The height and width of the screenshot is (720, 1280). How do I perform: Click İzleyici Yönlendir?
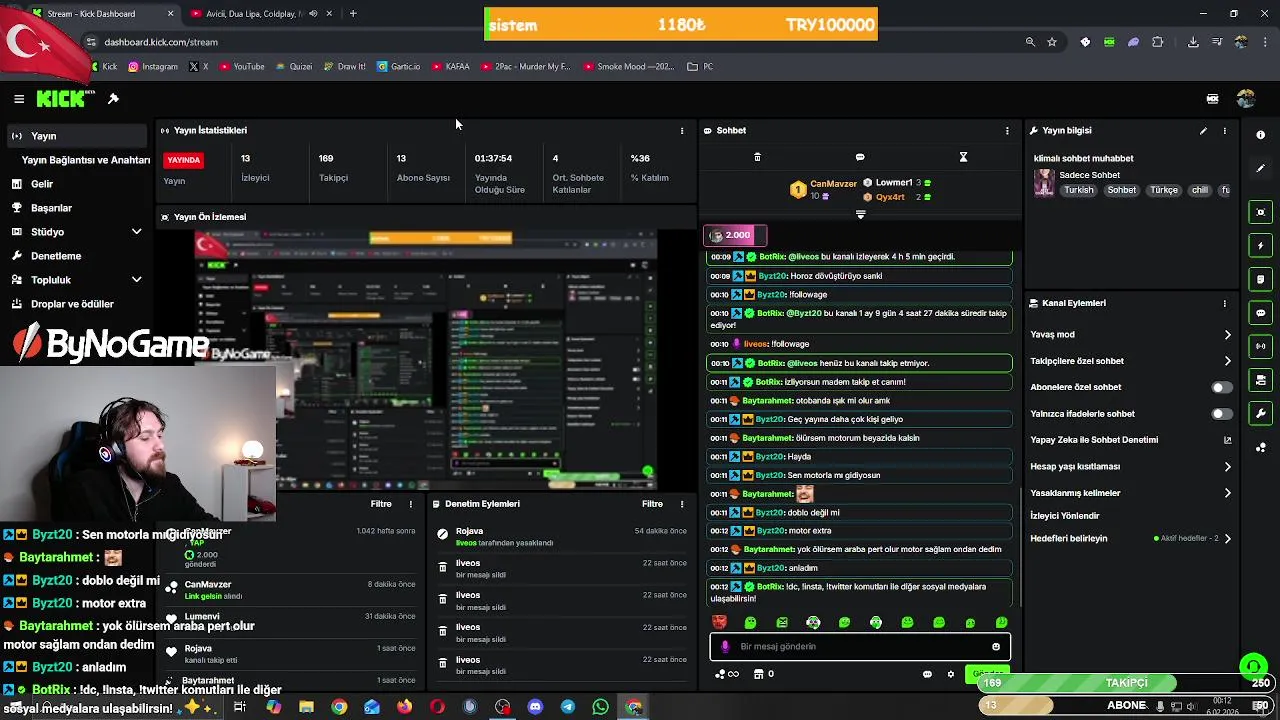[x=1064, y=516]
